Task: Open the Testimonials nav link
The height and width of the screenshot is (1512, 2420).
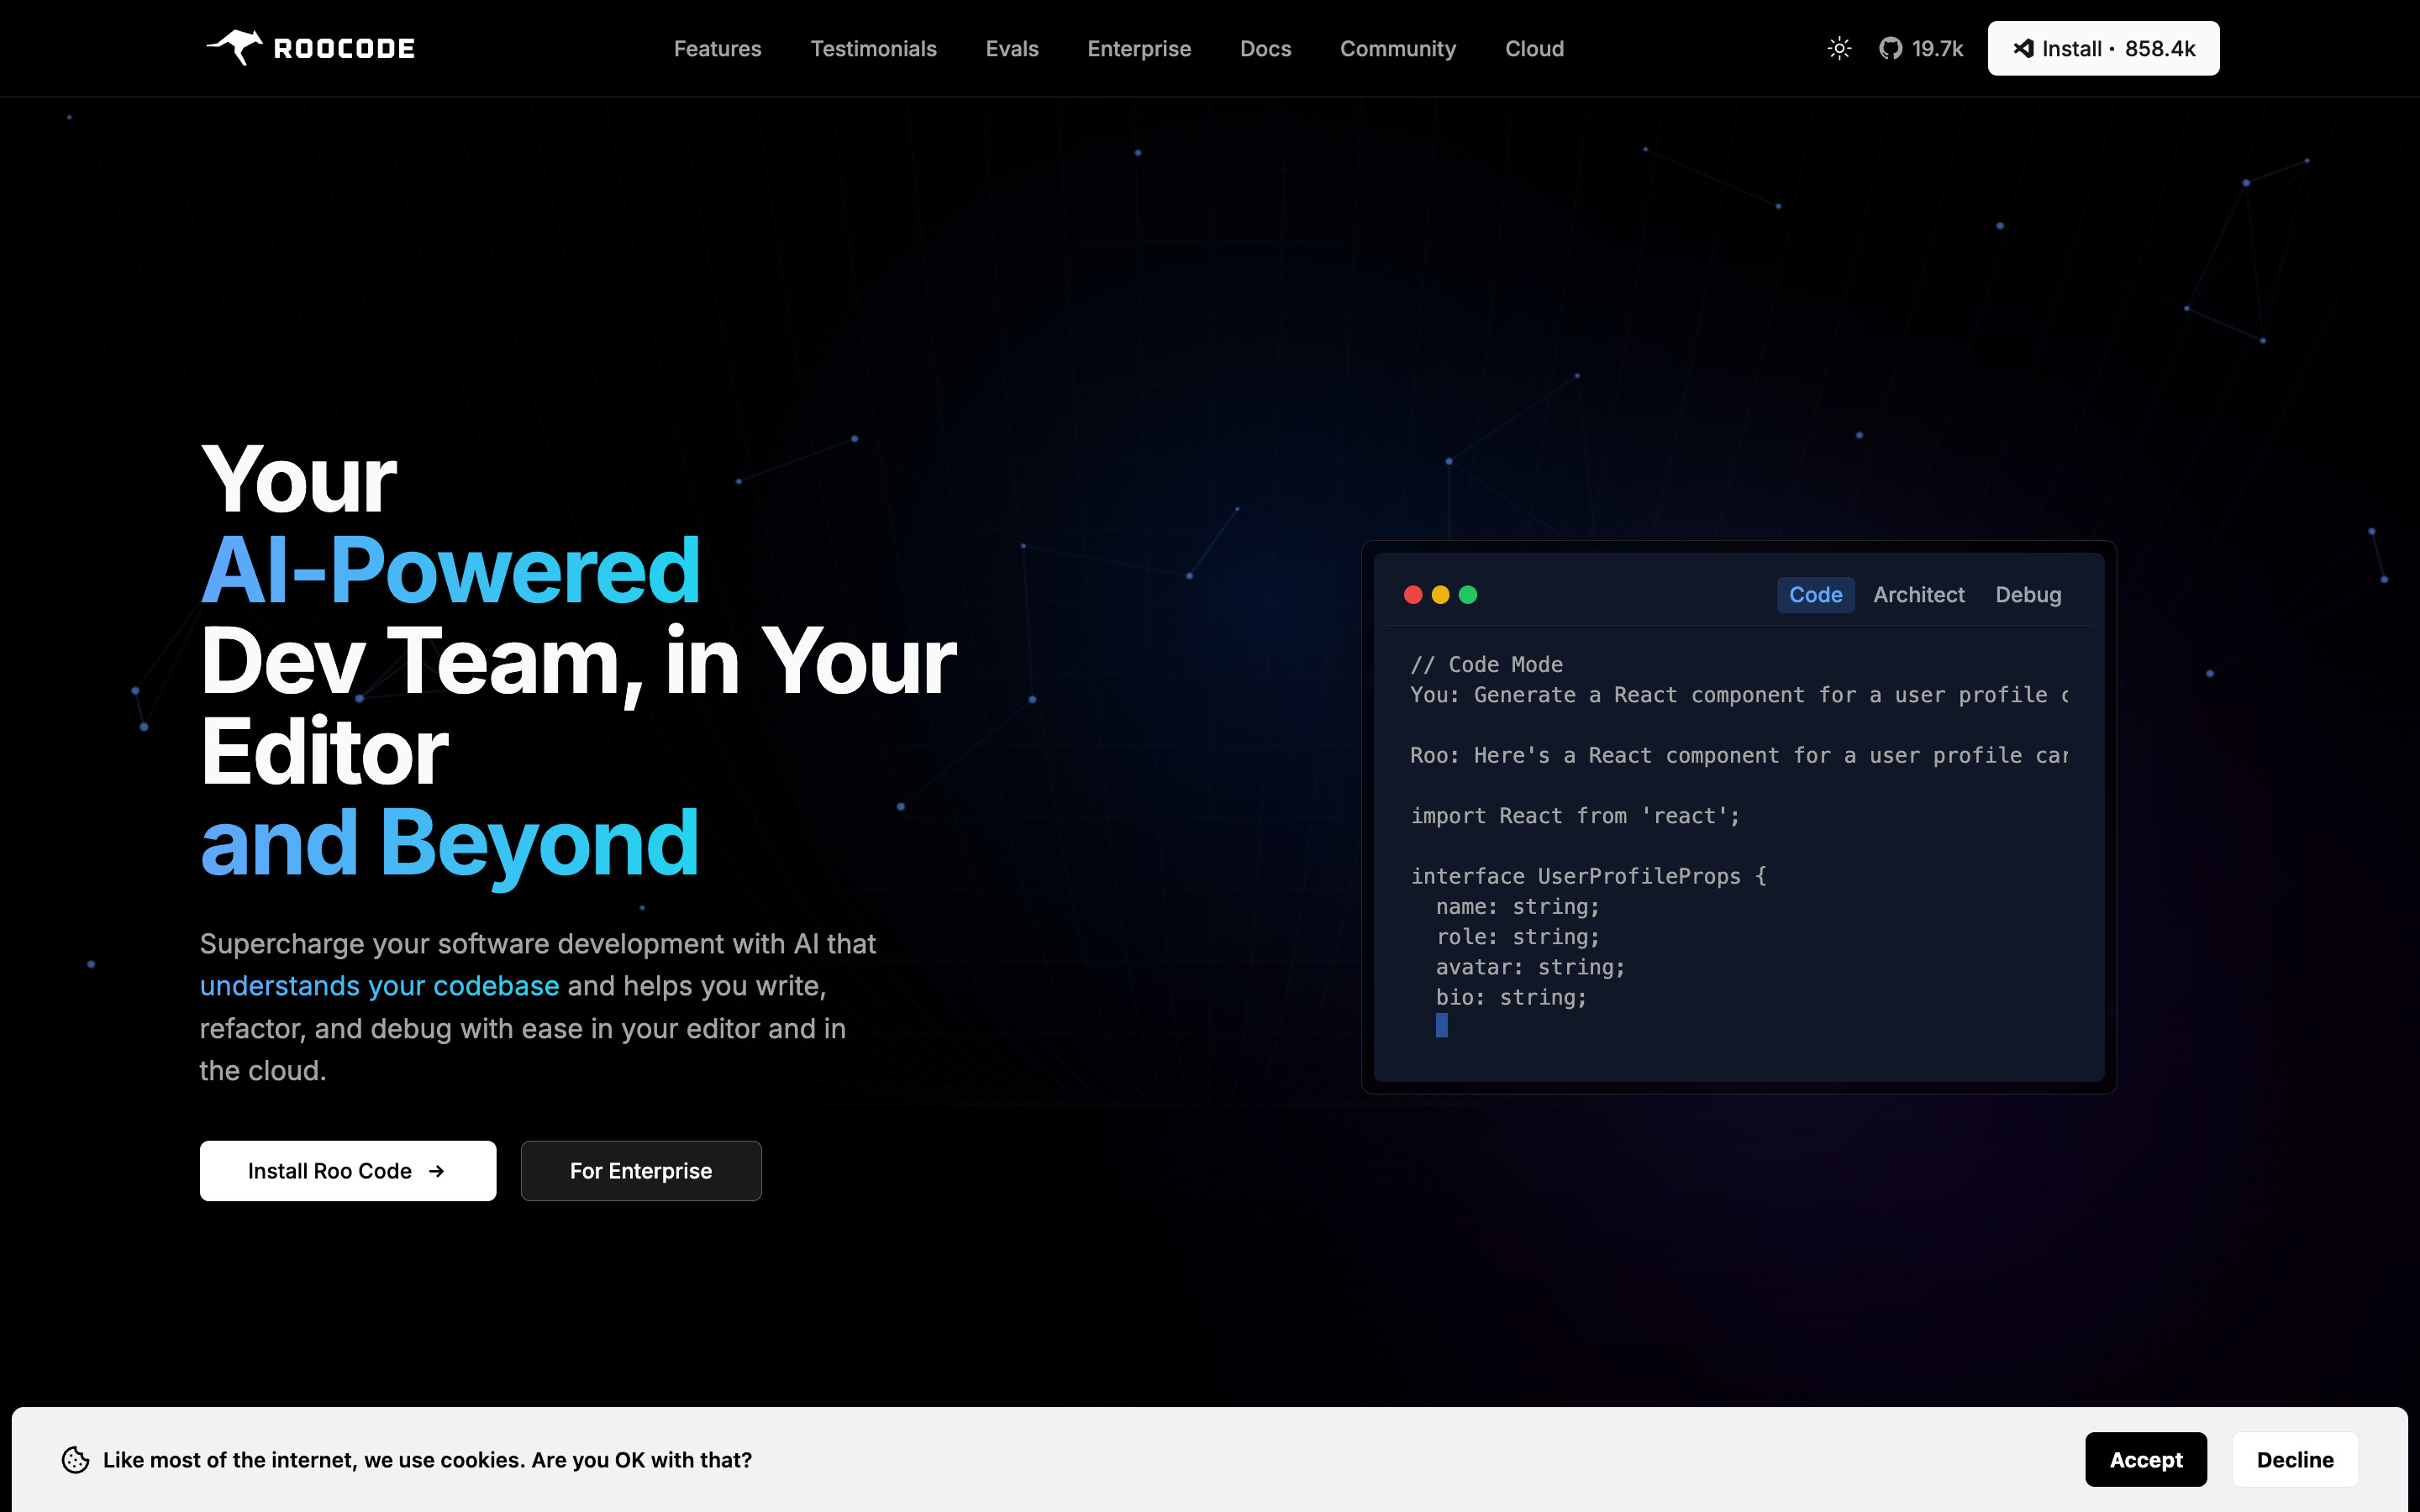Action: coord(873,48)
